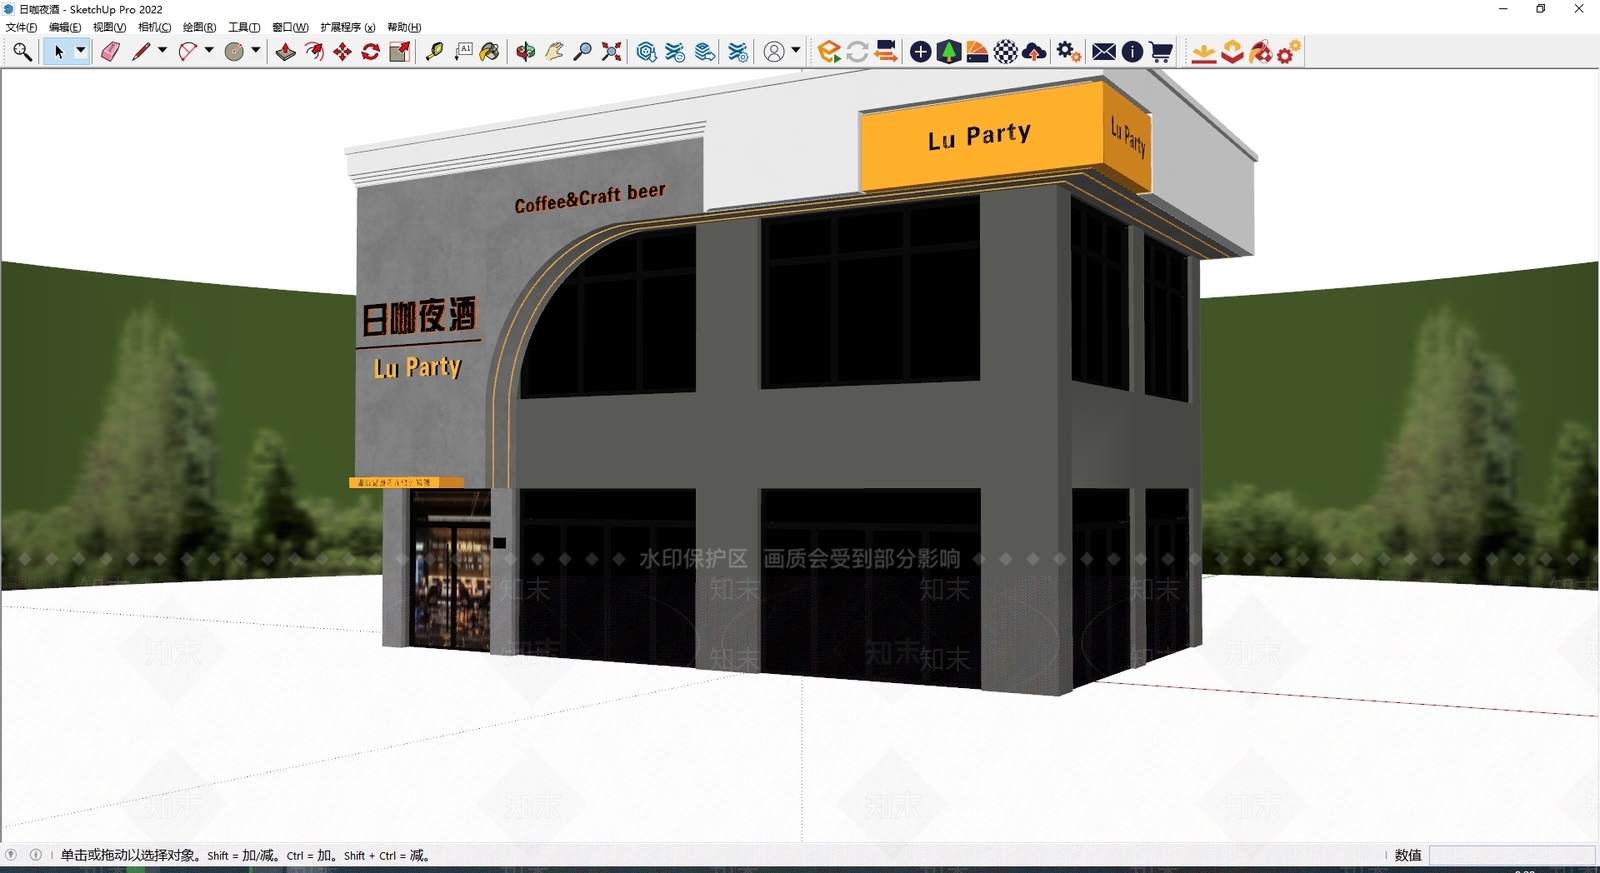Activate the Orbit camera tool
This screenshot has height=873, width=1600.
[526, 52]
